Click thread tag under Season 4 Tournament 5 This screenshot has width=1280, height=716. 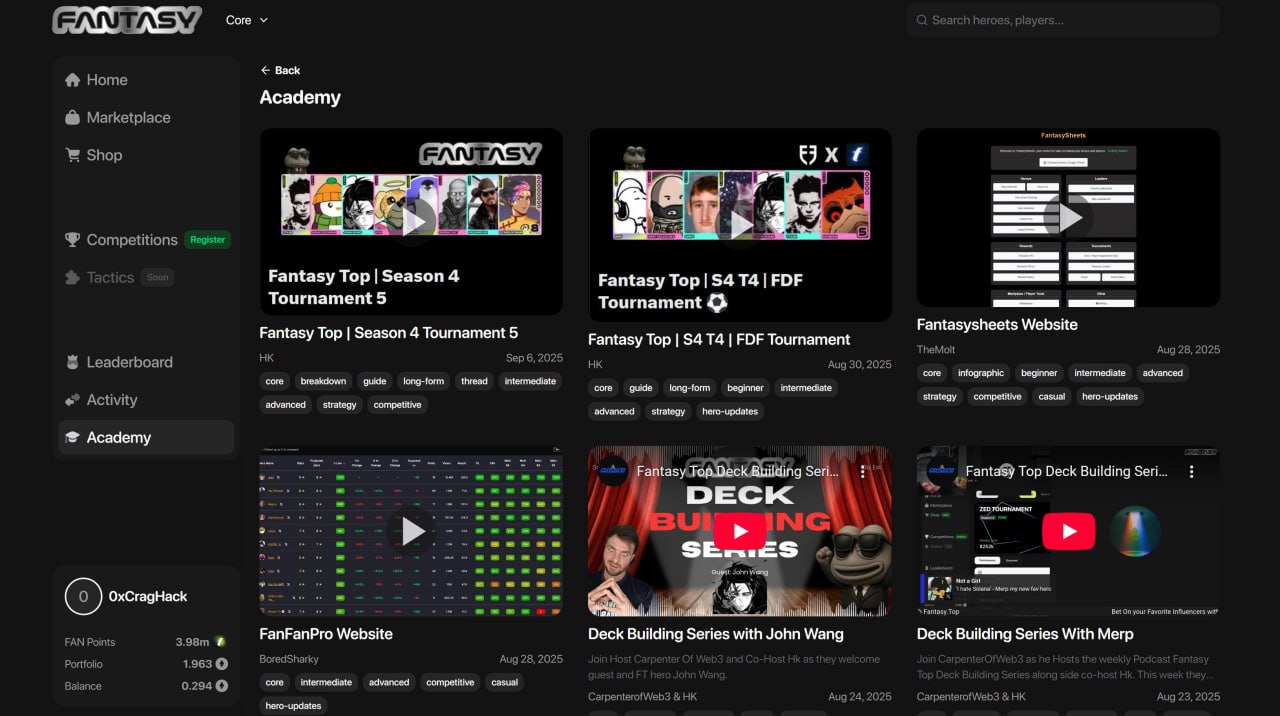coord(474,381)
